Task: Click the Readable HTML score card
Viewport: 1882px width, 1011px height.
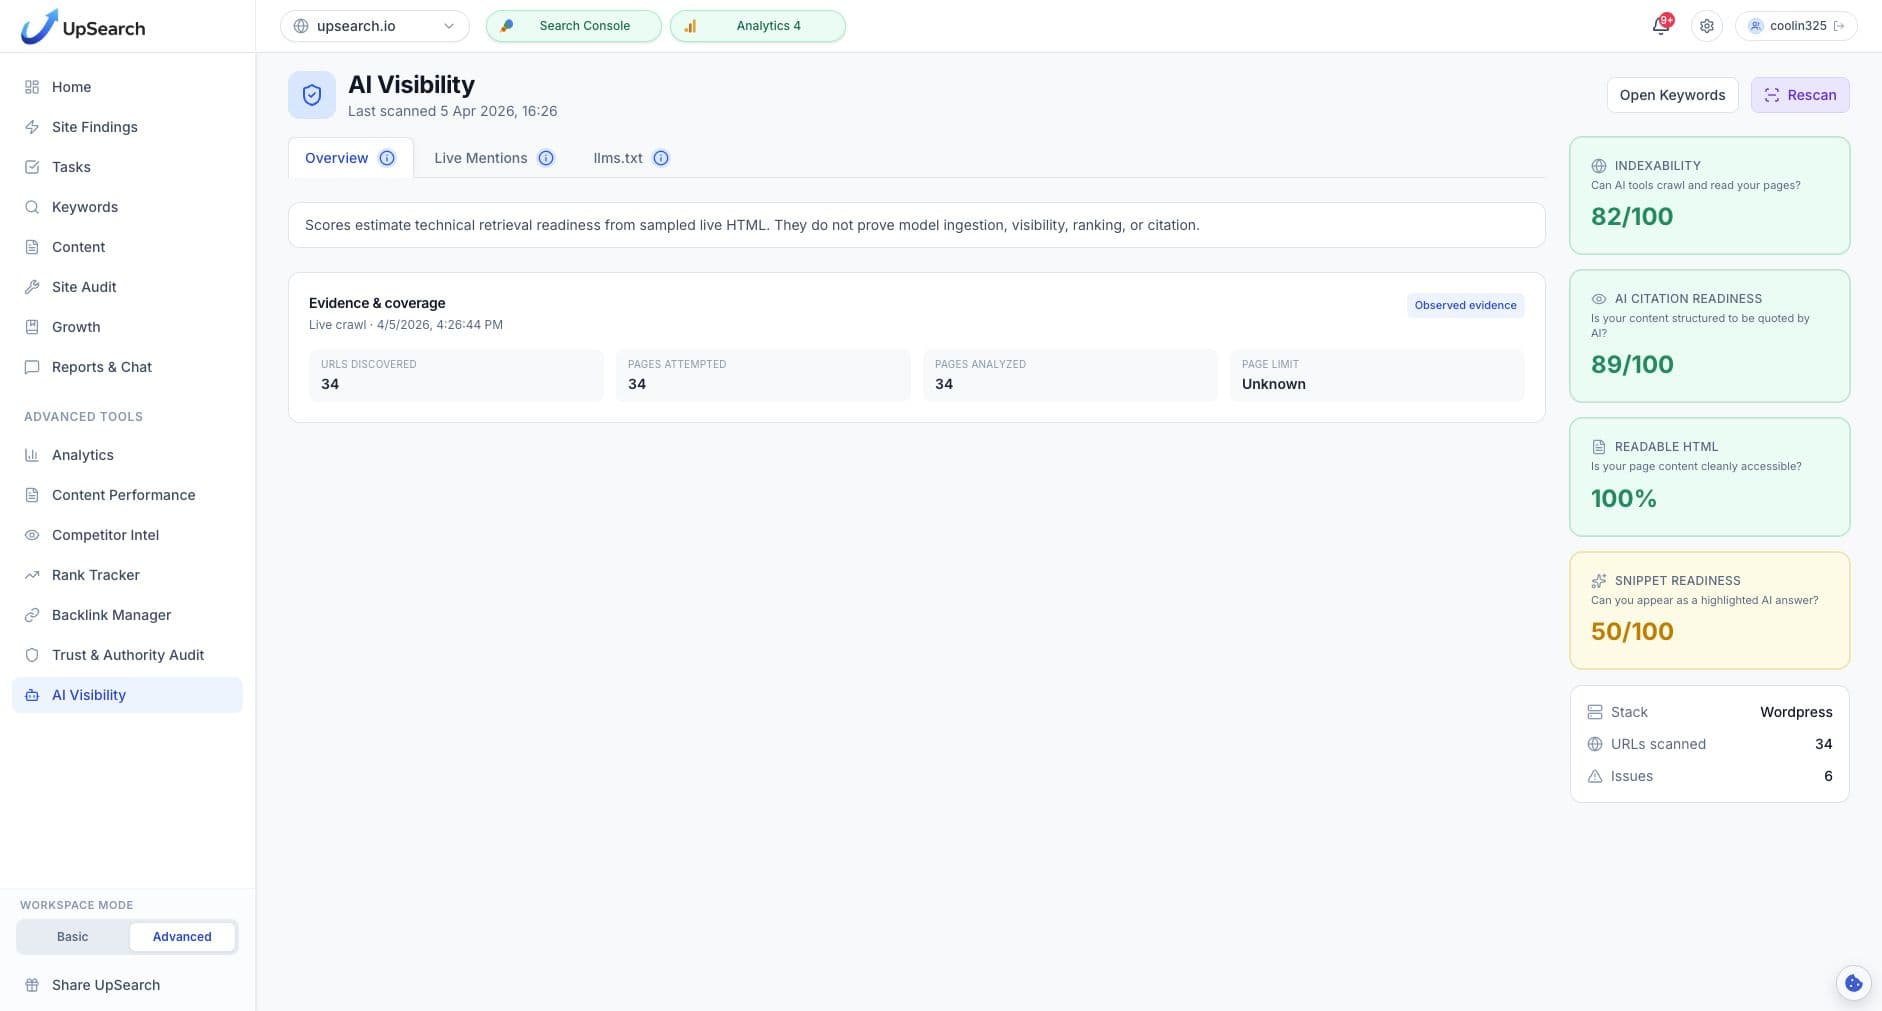Action: click(x=1710, y=477)
